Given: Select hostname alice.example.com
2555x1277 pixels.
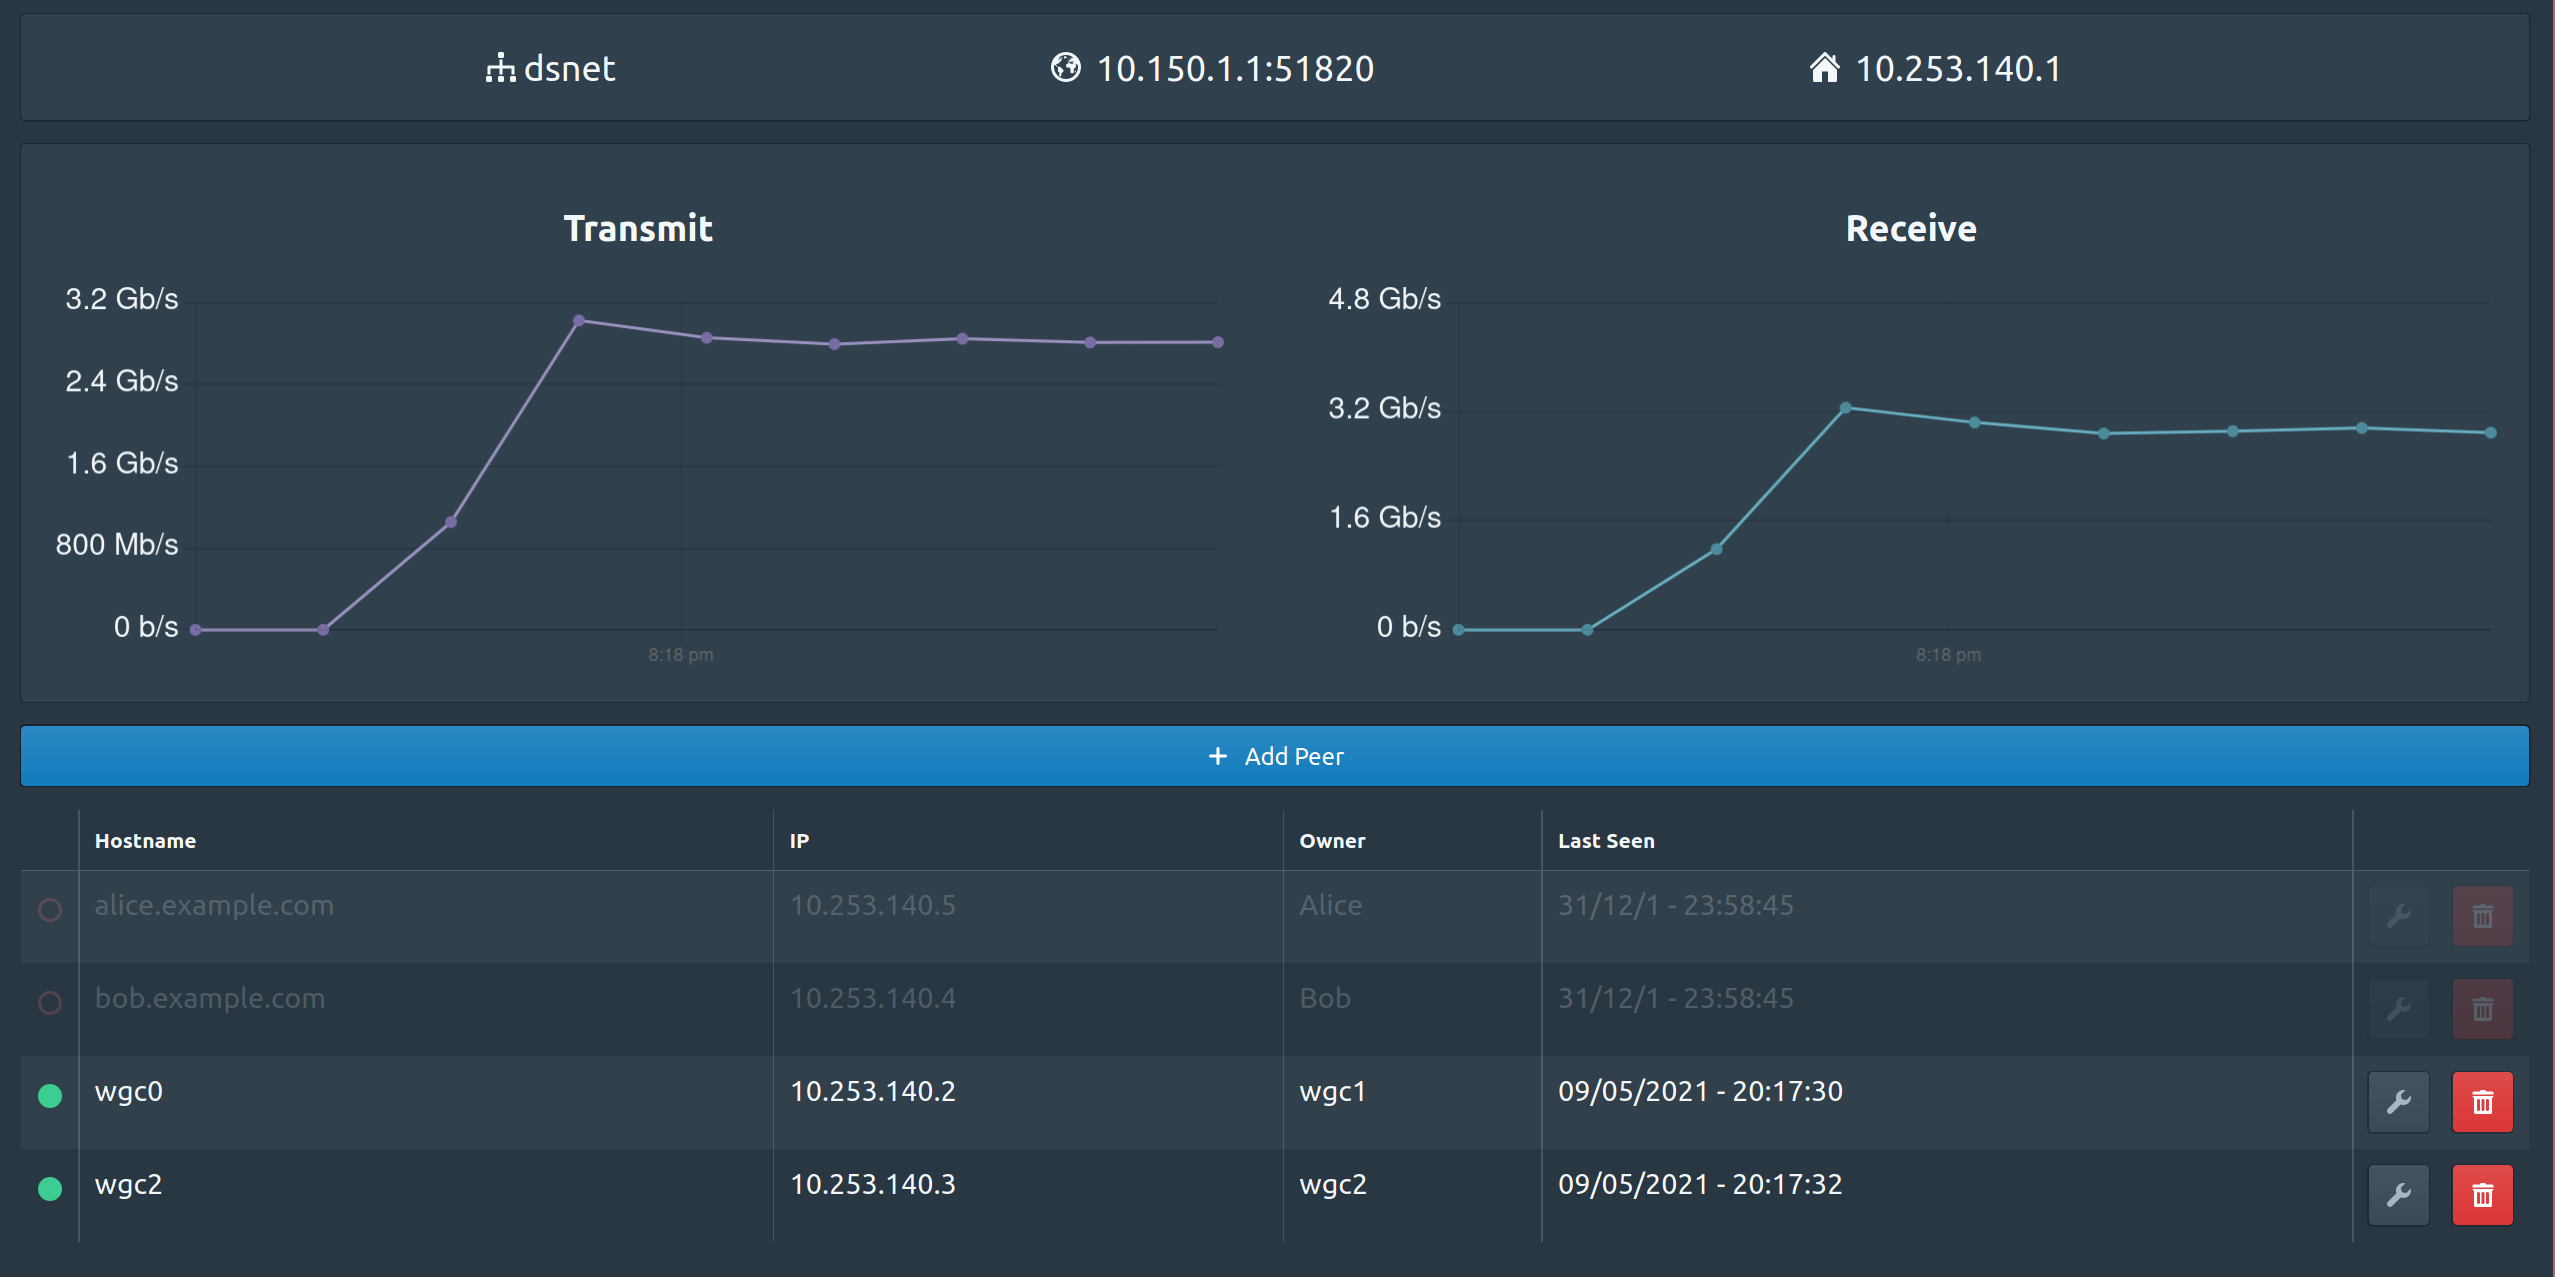Looking at the screenshot, I should (x=214, y=905).
